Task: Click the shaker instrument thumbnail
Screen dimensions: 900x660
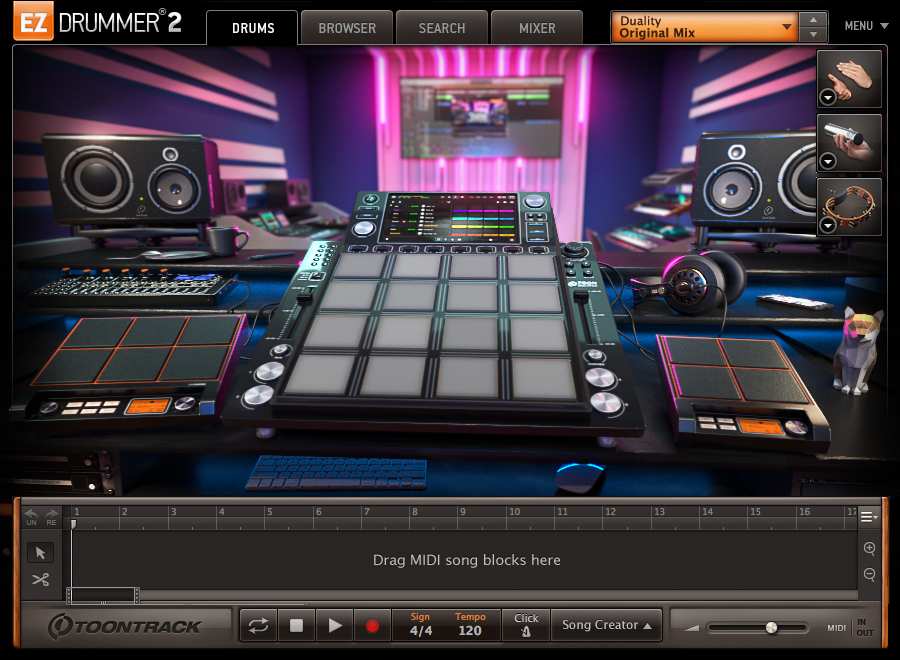Action: tap(849, 143)
